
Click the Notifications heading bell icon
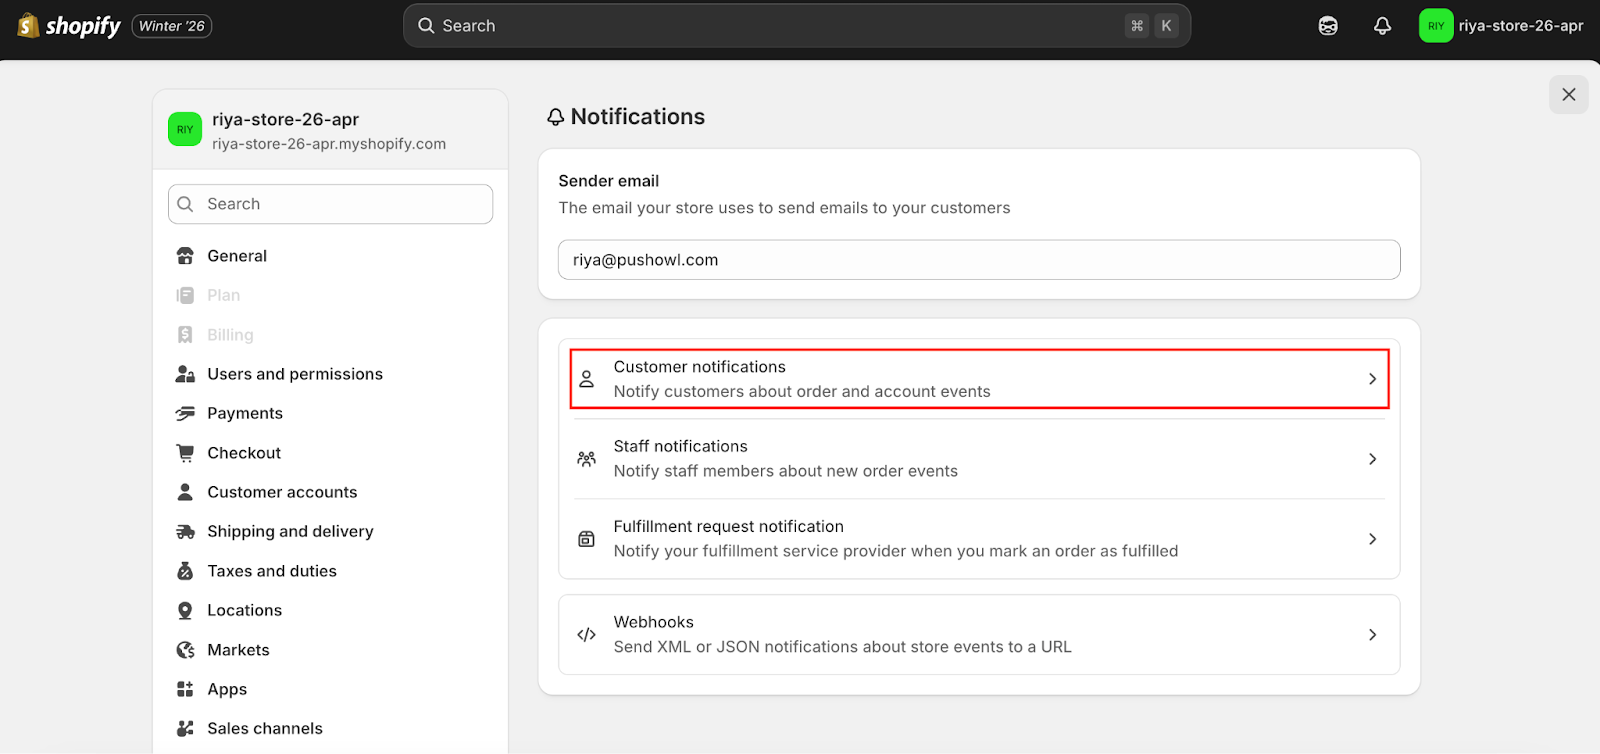click(555, 117)
